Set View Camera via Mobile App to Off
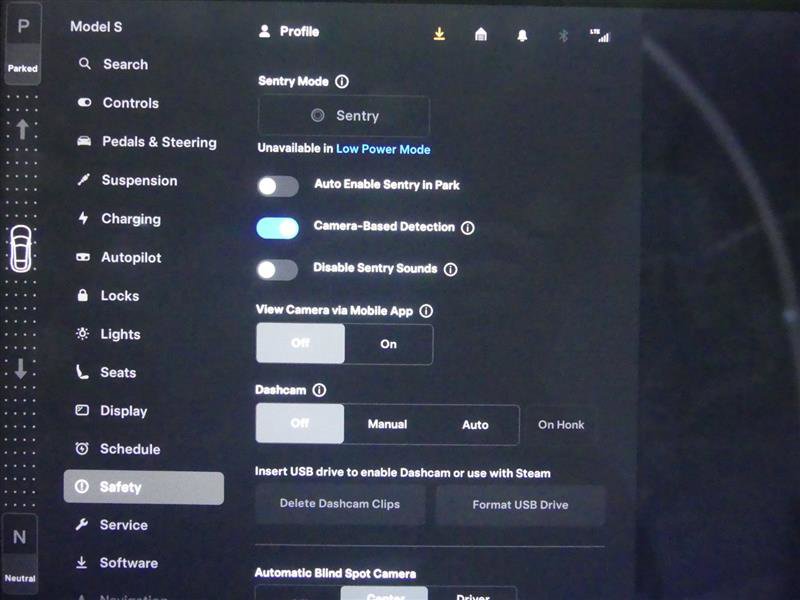 tap(300, 343)
